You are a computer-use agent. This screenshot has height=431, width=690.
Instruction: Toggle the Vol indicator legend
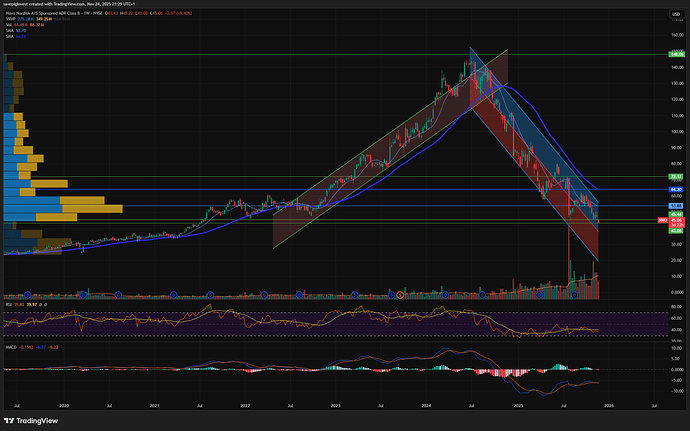(9, 25)
